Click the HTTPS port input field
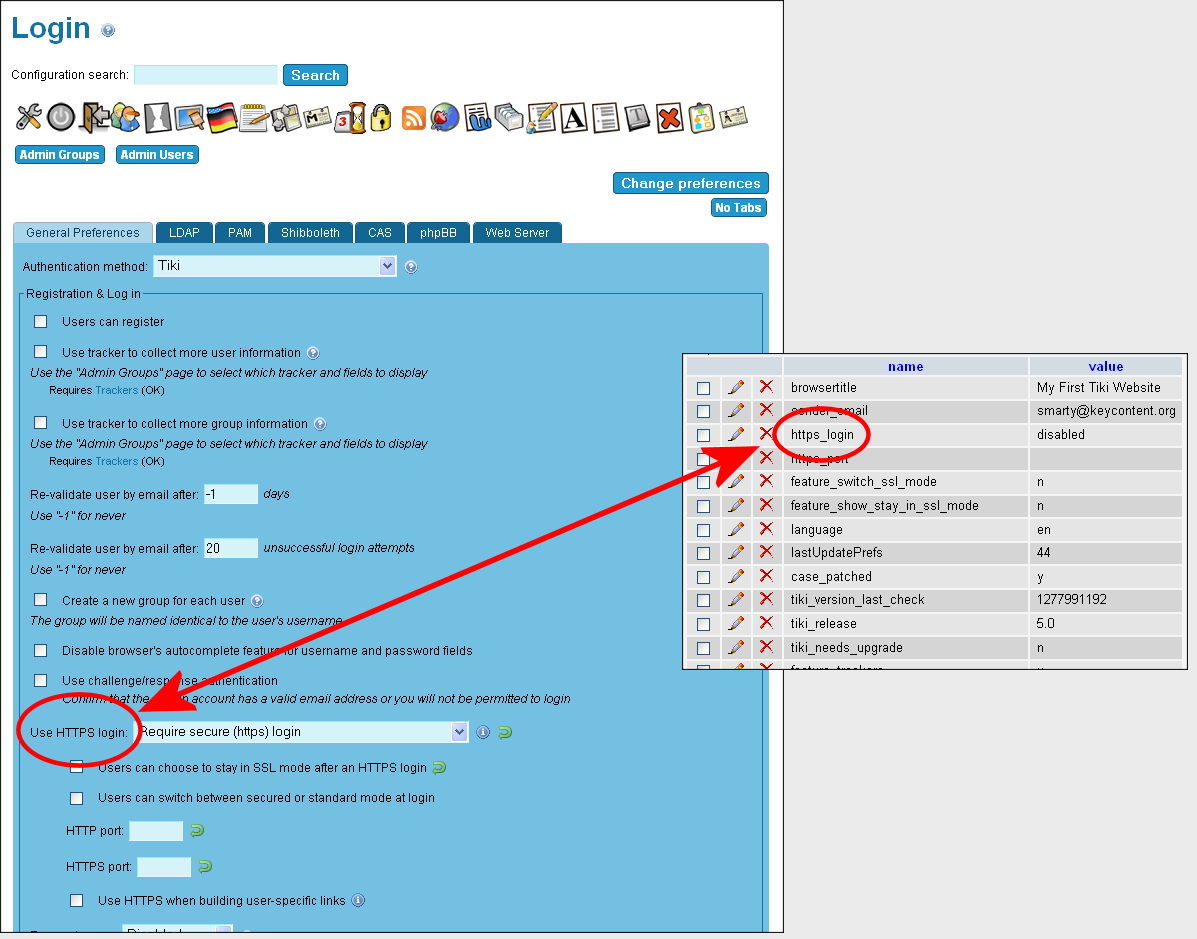The height and width of the screenshot is (939, 1197). click(x=164, y=866)
